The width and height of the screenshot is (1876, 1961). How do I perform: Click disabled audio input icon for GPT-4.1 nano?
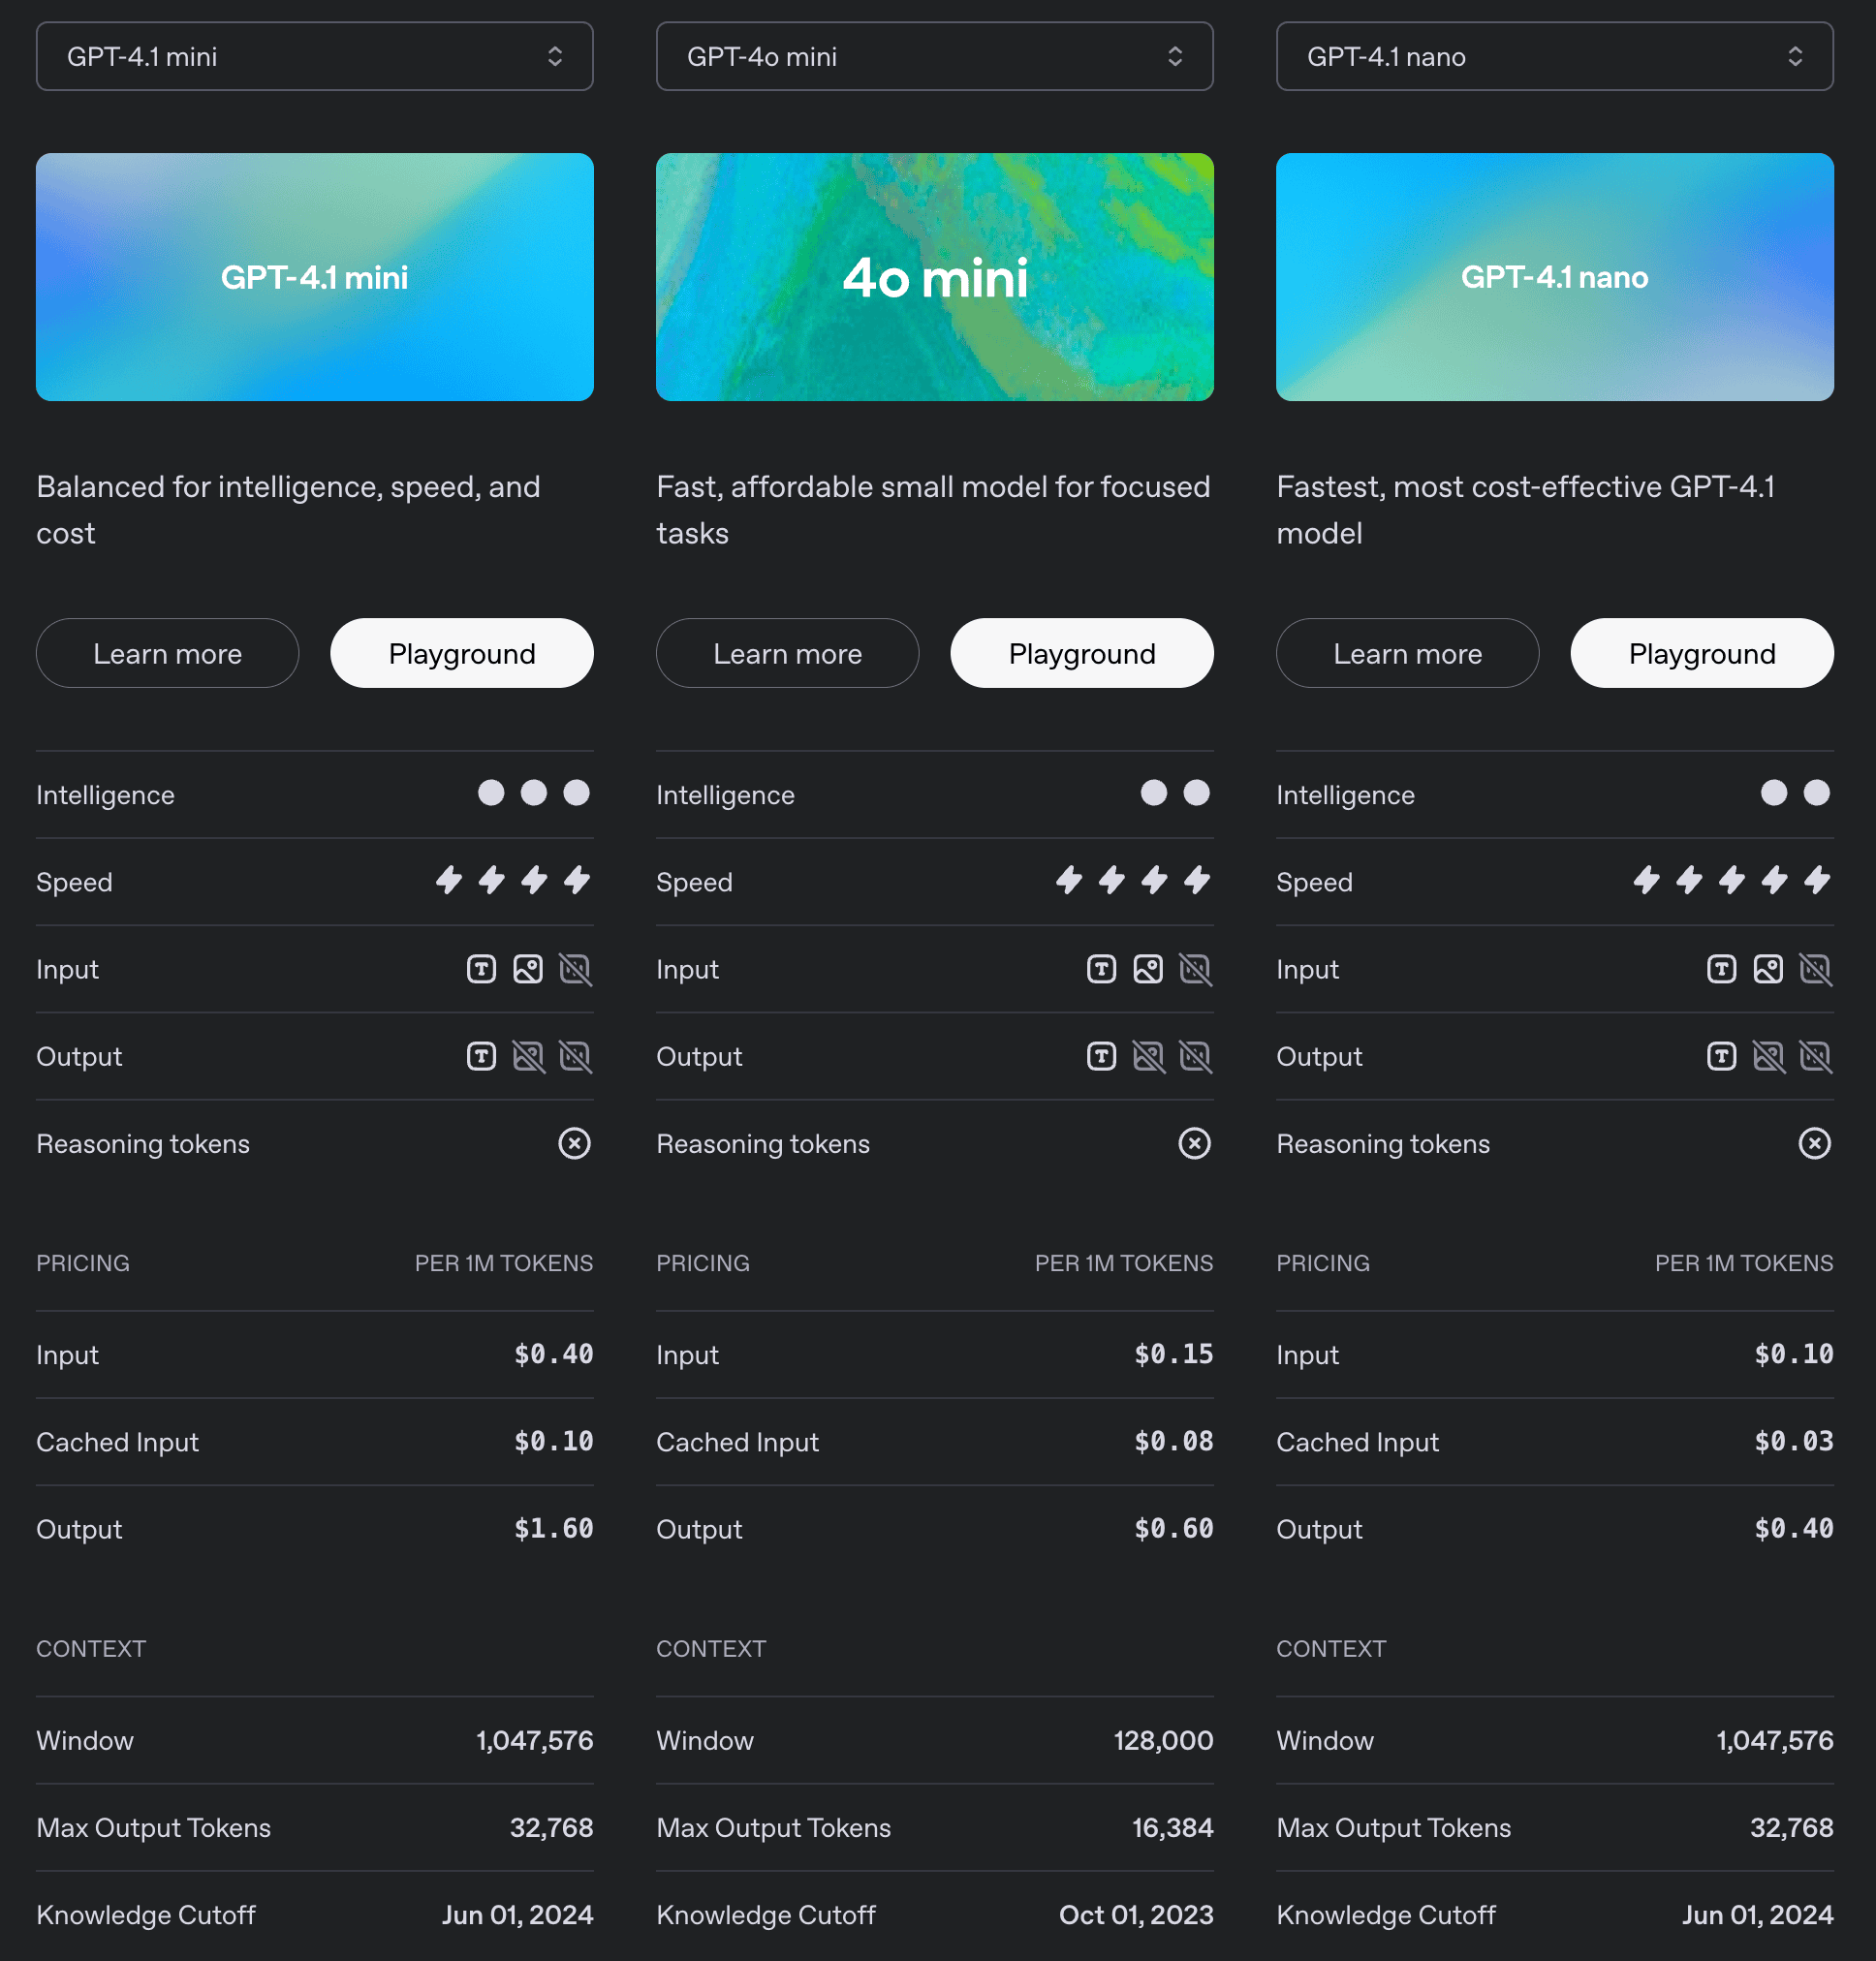tap(1815, 969)
